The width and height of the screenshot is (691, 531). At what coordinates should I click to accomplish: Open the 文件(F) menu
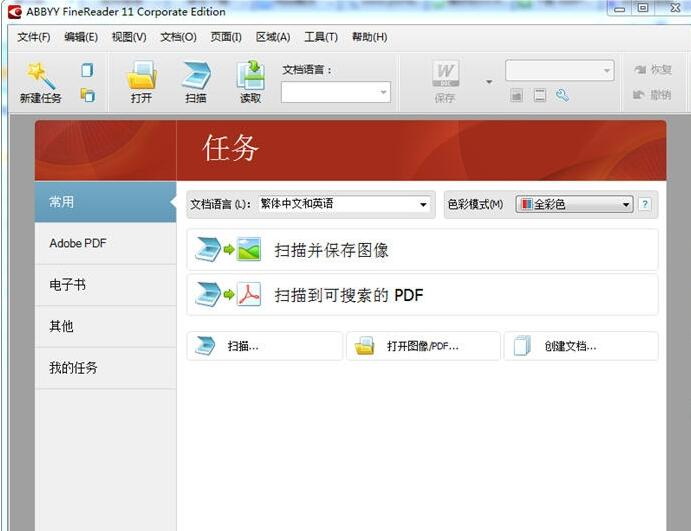pos(33,37)
